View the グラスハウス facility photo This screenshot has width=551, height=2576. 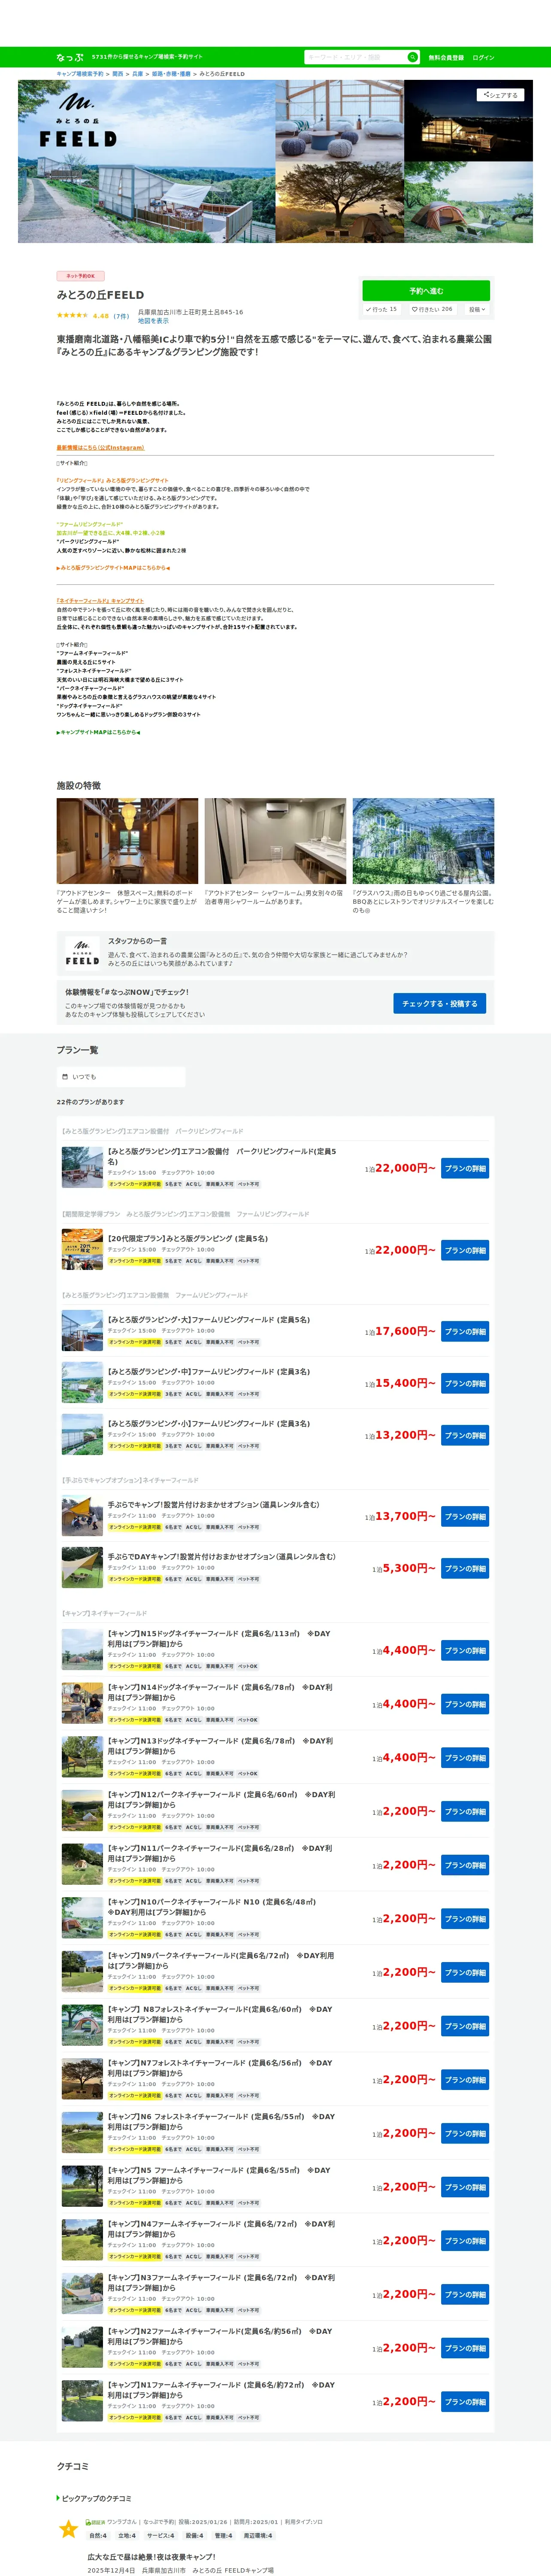point(423,841)
